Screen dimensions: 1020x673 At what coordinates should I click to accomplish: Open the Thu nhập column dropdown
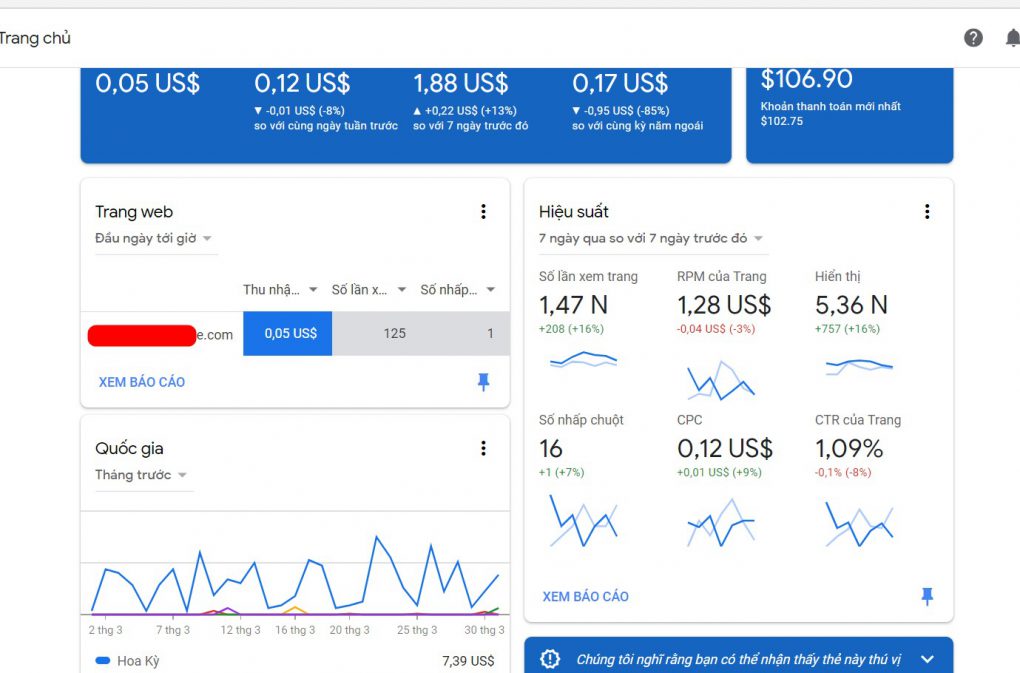[x=280, y=290]
